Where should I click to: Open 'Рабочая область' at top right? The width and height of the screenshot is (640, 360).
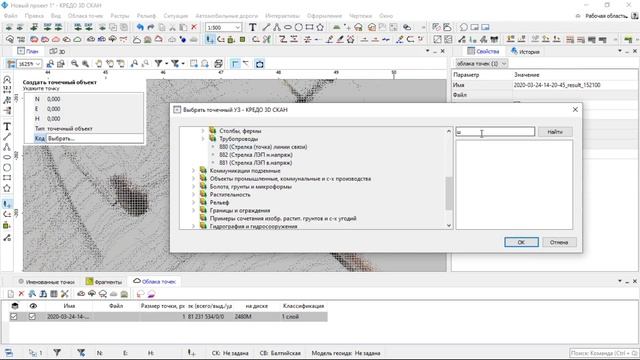click(606, 16)
